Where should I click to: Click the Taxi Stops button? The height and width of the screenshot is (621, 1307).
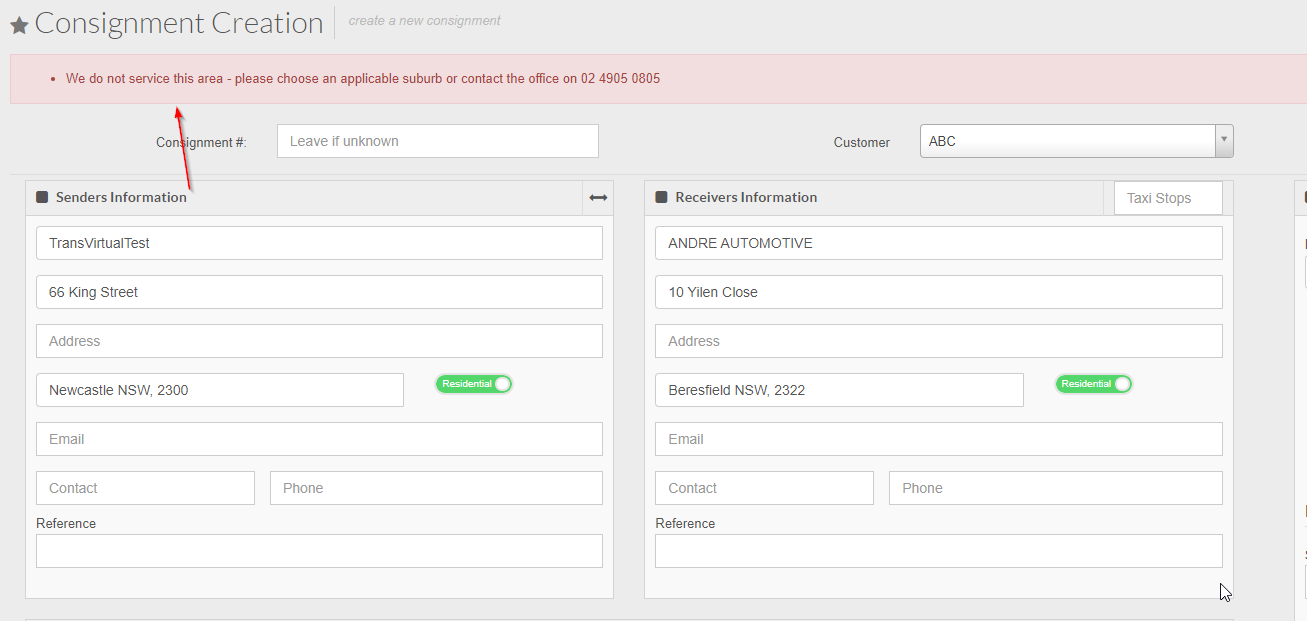1168,198
